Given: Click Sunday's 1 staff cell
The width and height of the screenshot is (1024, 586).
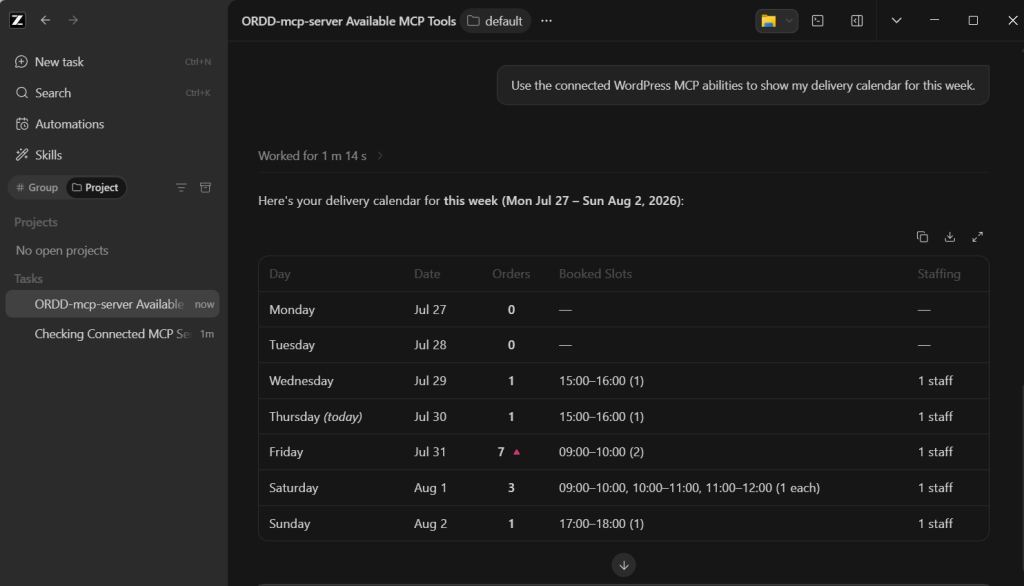Looking at the screenshot, I should [935, 524].
